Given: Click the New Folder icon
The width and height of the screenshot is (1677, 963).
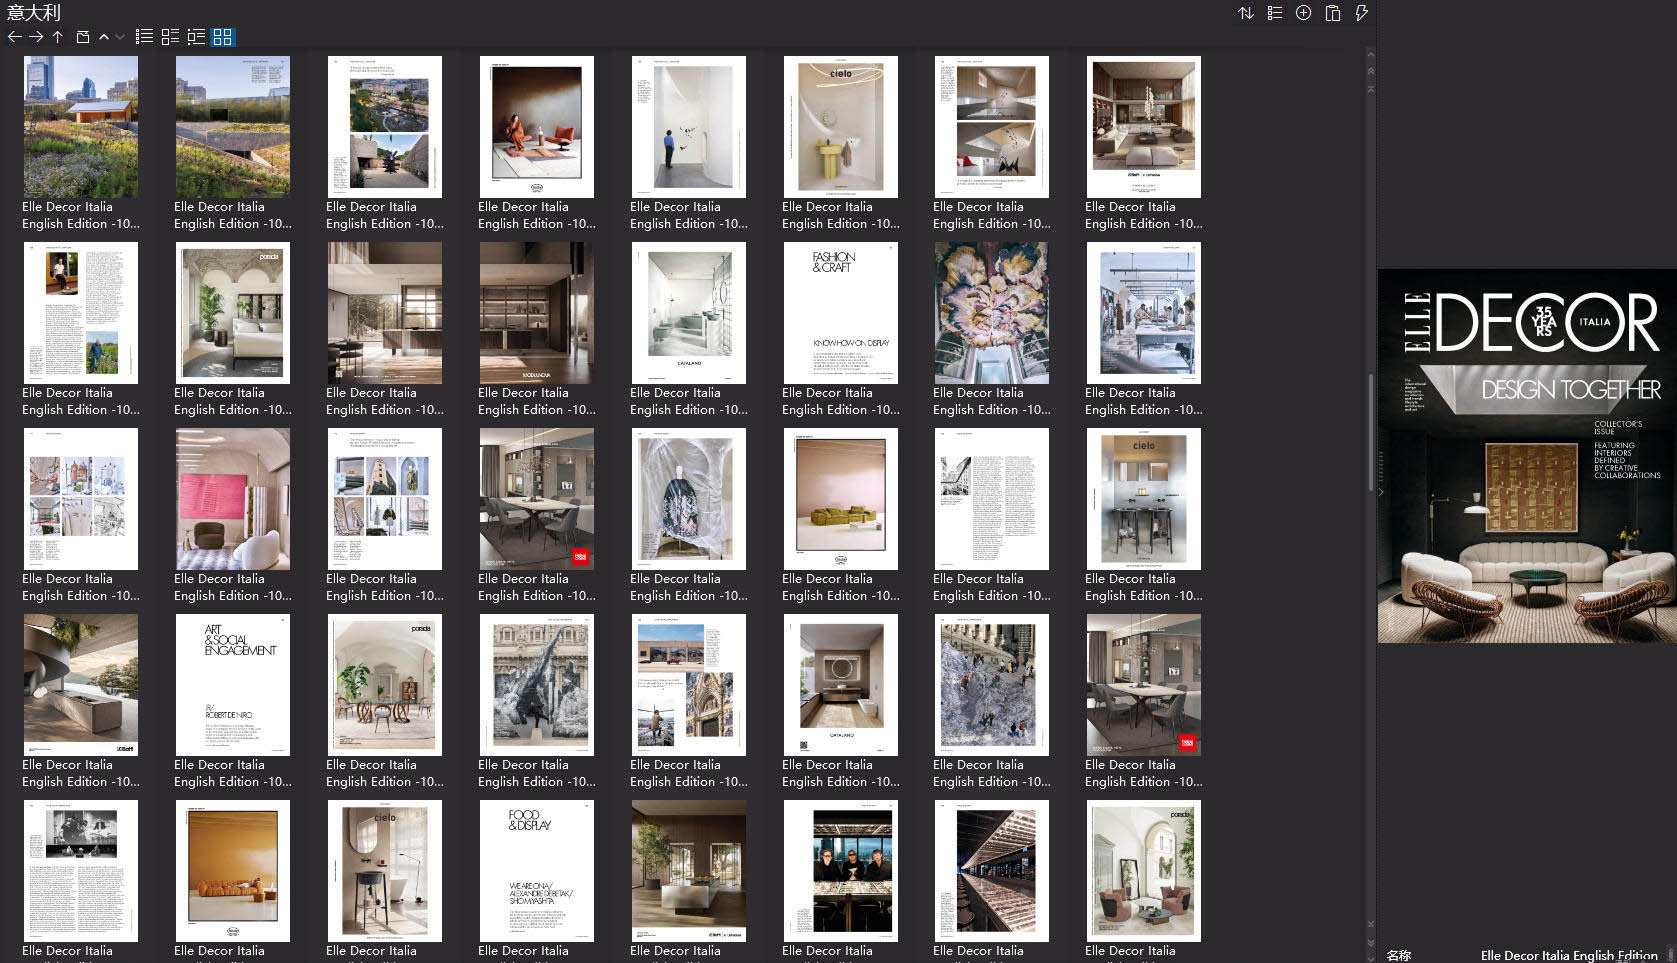Looking at the screenshot, I should click(x=82, y=37).
